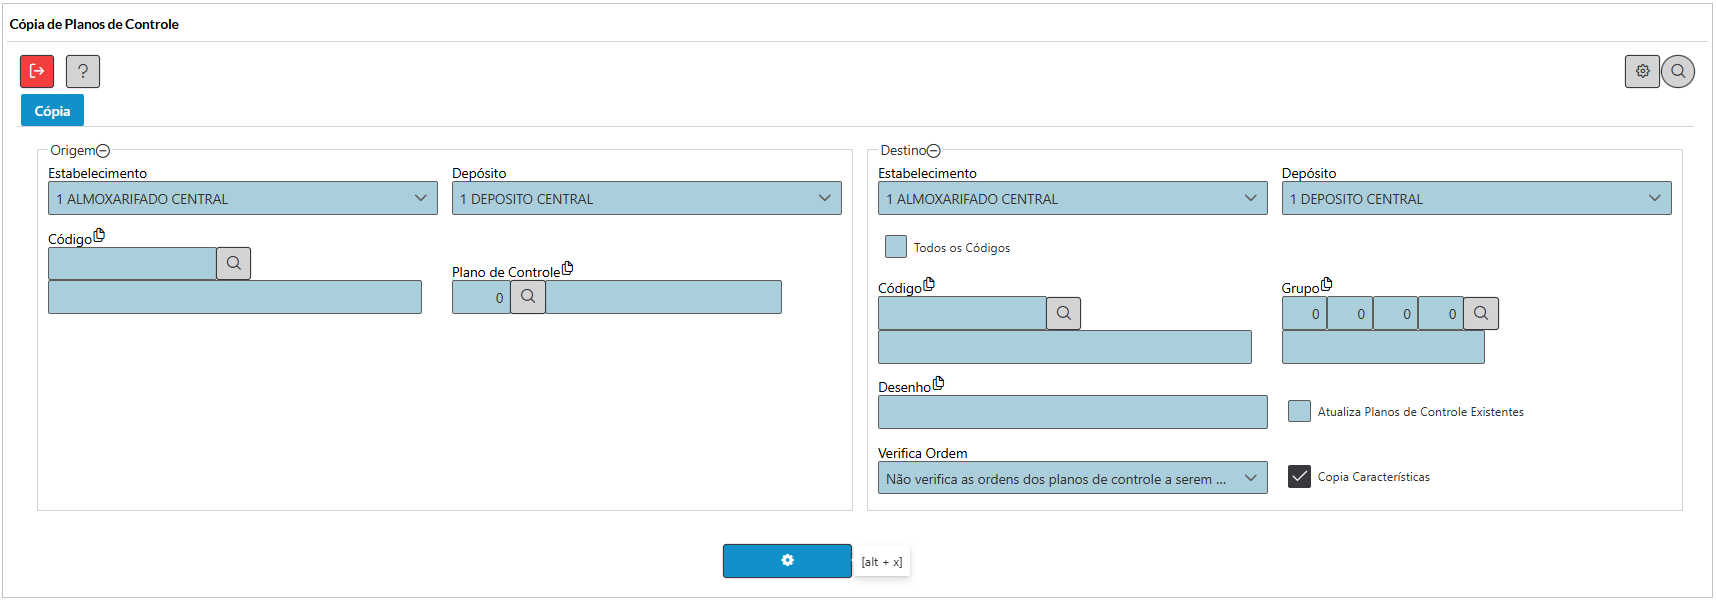Viewport: 1716px width, 600px height.
Task: Collapse the Origem section
Action: point(103,151)
